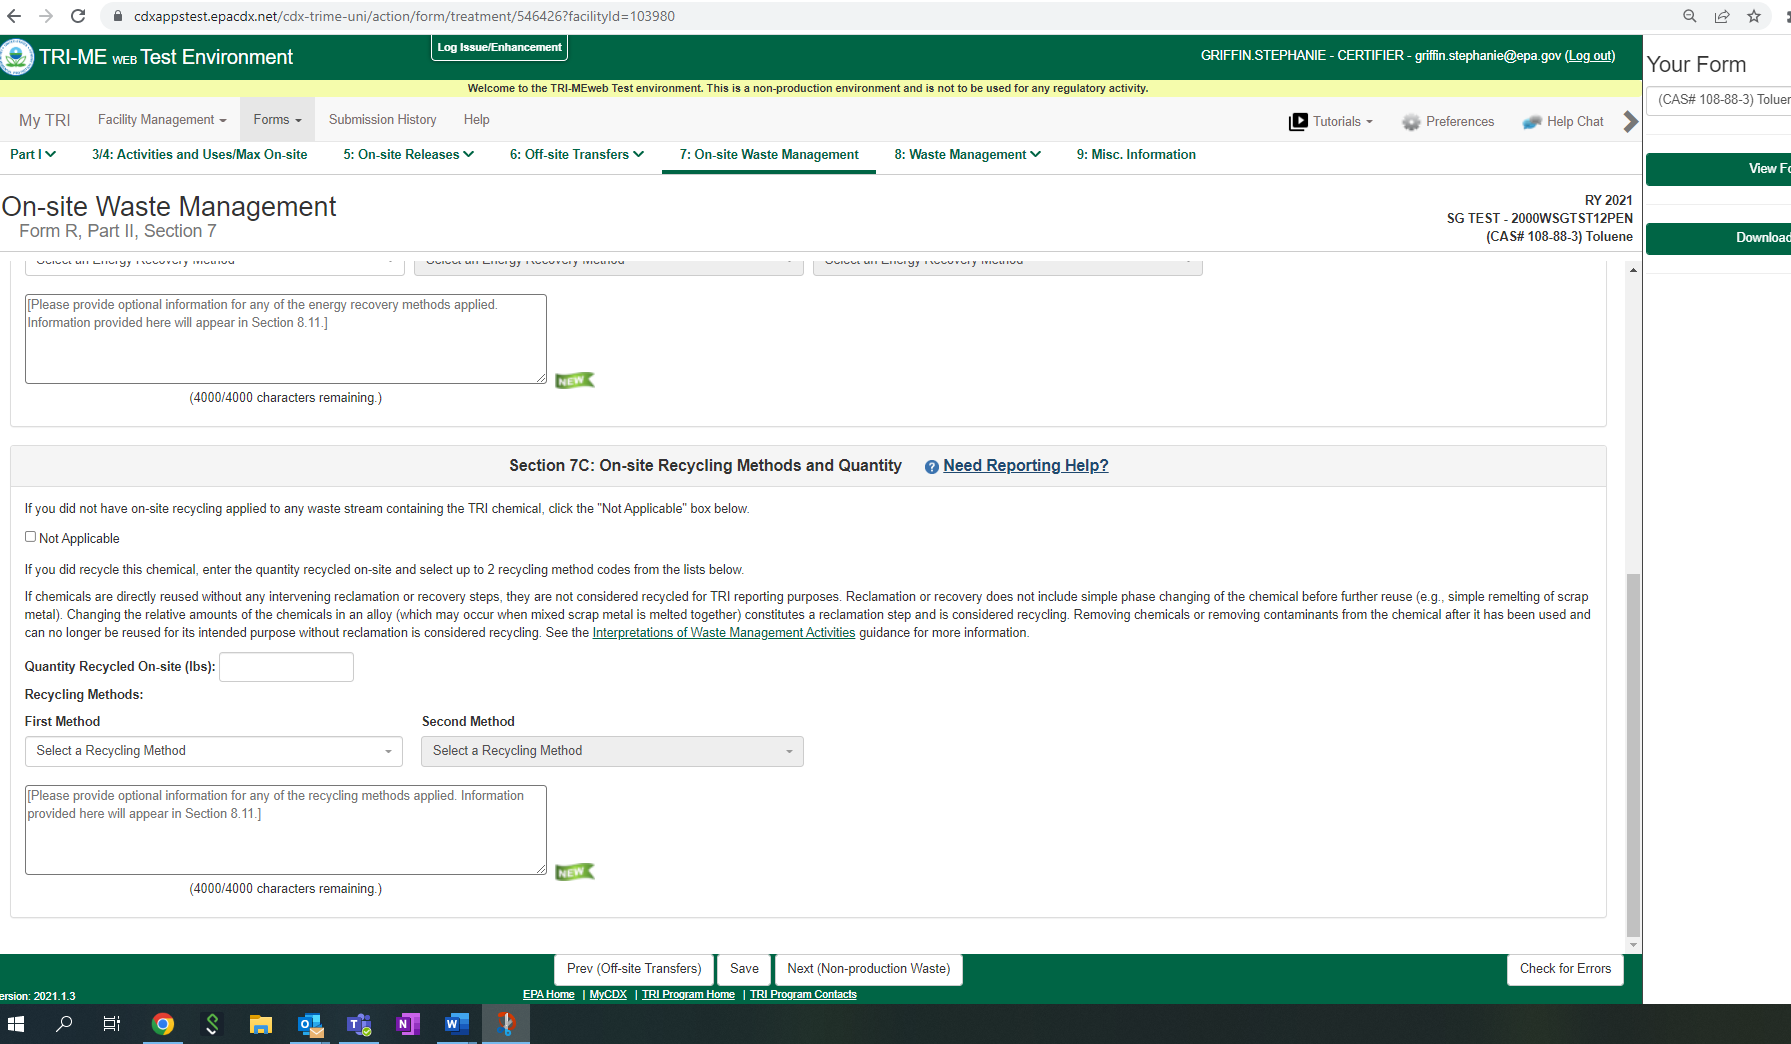Click the Need Reporting Help question mark icon
Viewport: 1791px width, 1044px height.
coord(931,467)
